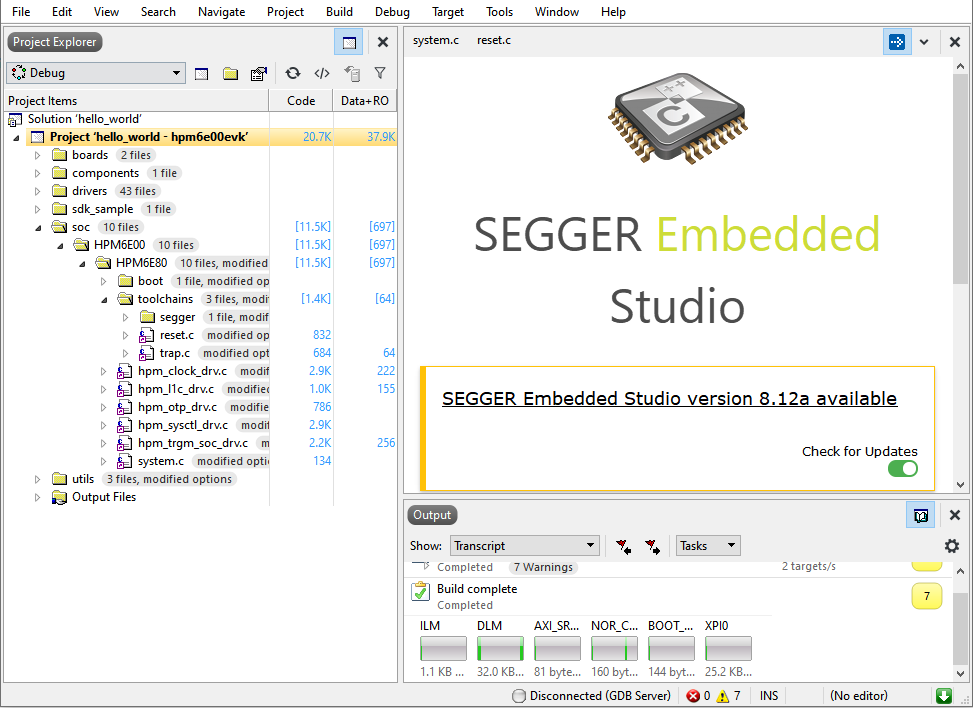
Task: Expand the drivers folder
Action: coord(37,192)
